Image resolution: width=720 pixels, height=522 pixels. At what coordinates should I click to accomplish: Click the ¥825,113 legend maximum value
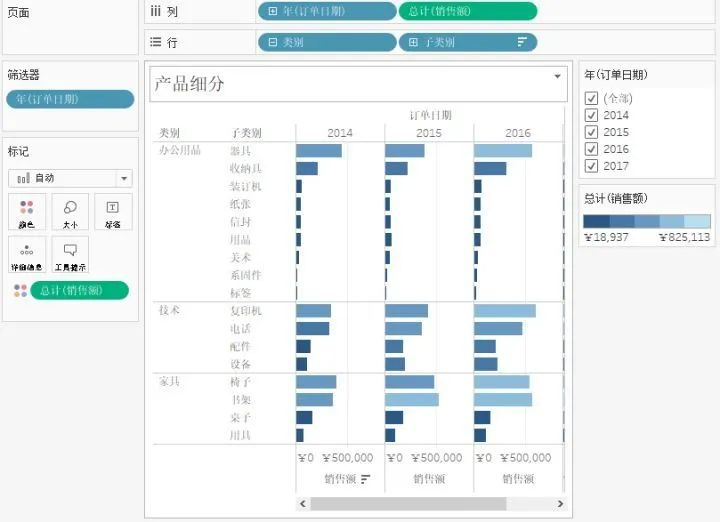685,237
